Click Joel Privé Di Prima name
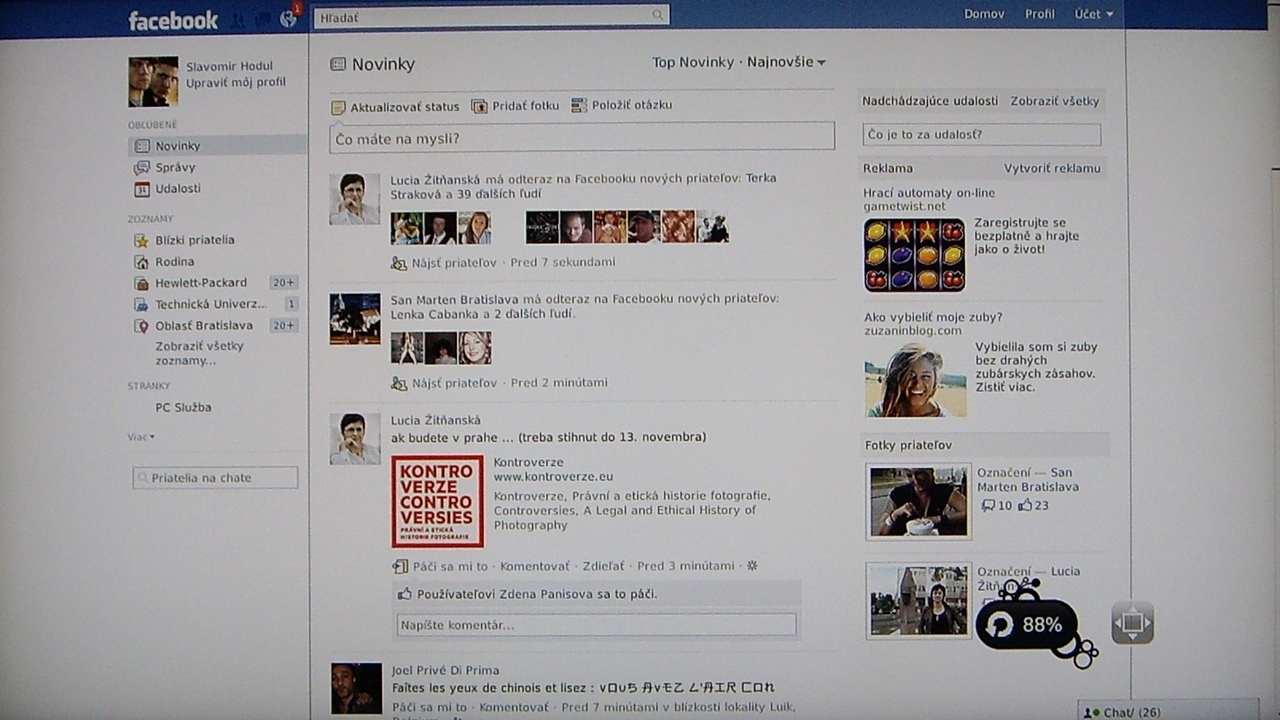This screenshot has height=720, width=1280. 445,670
